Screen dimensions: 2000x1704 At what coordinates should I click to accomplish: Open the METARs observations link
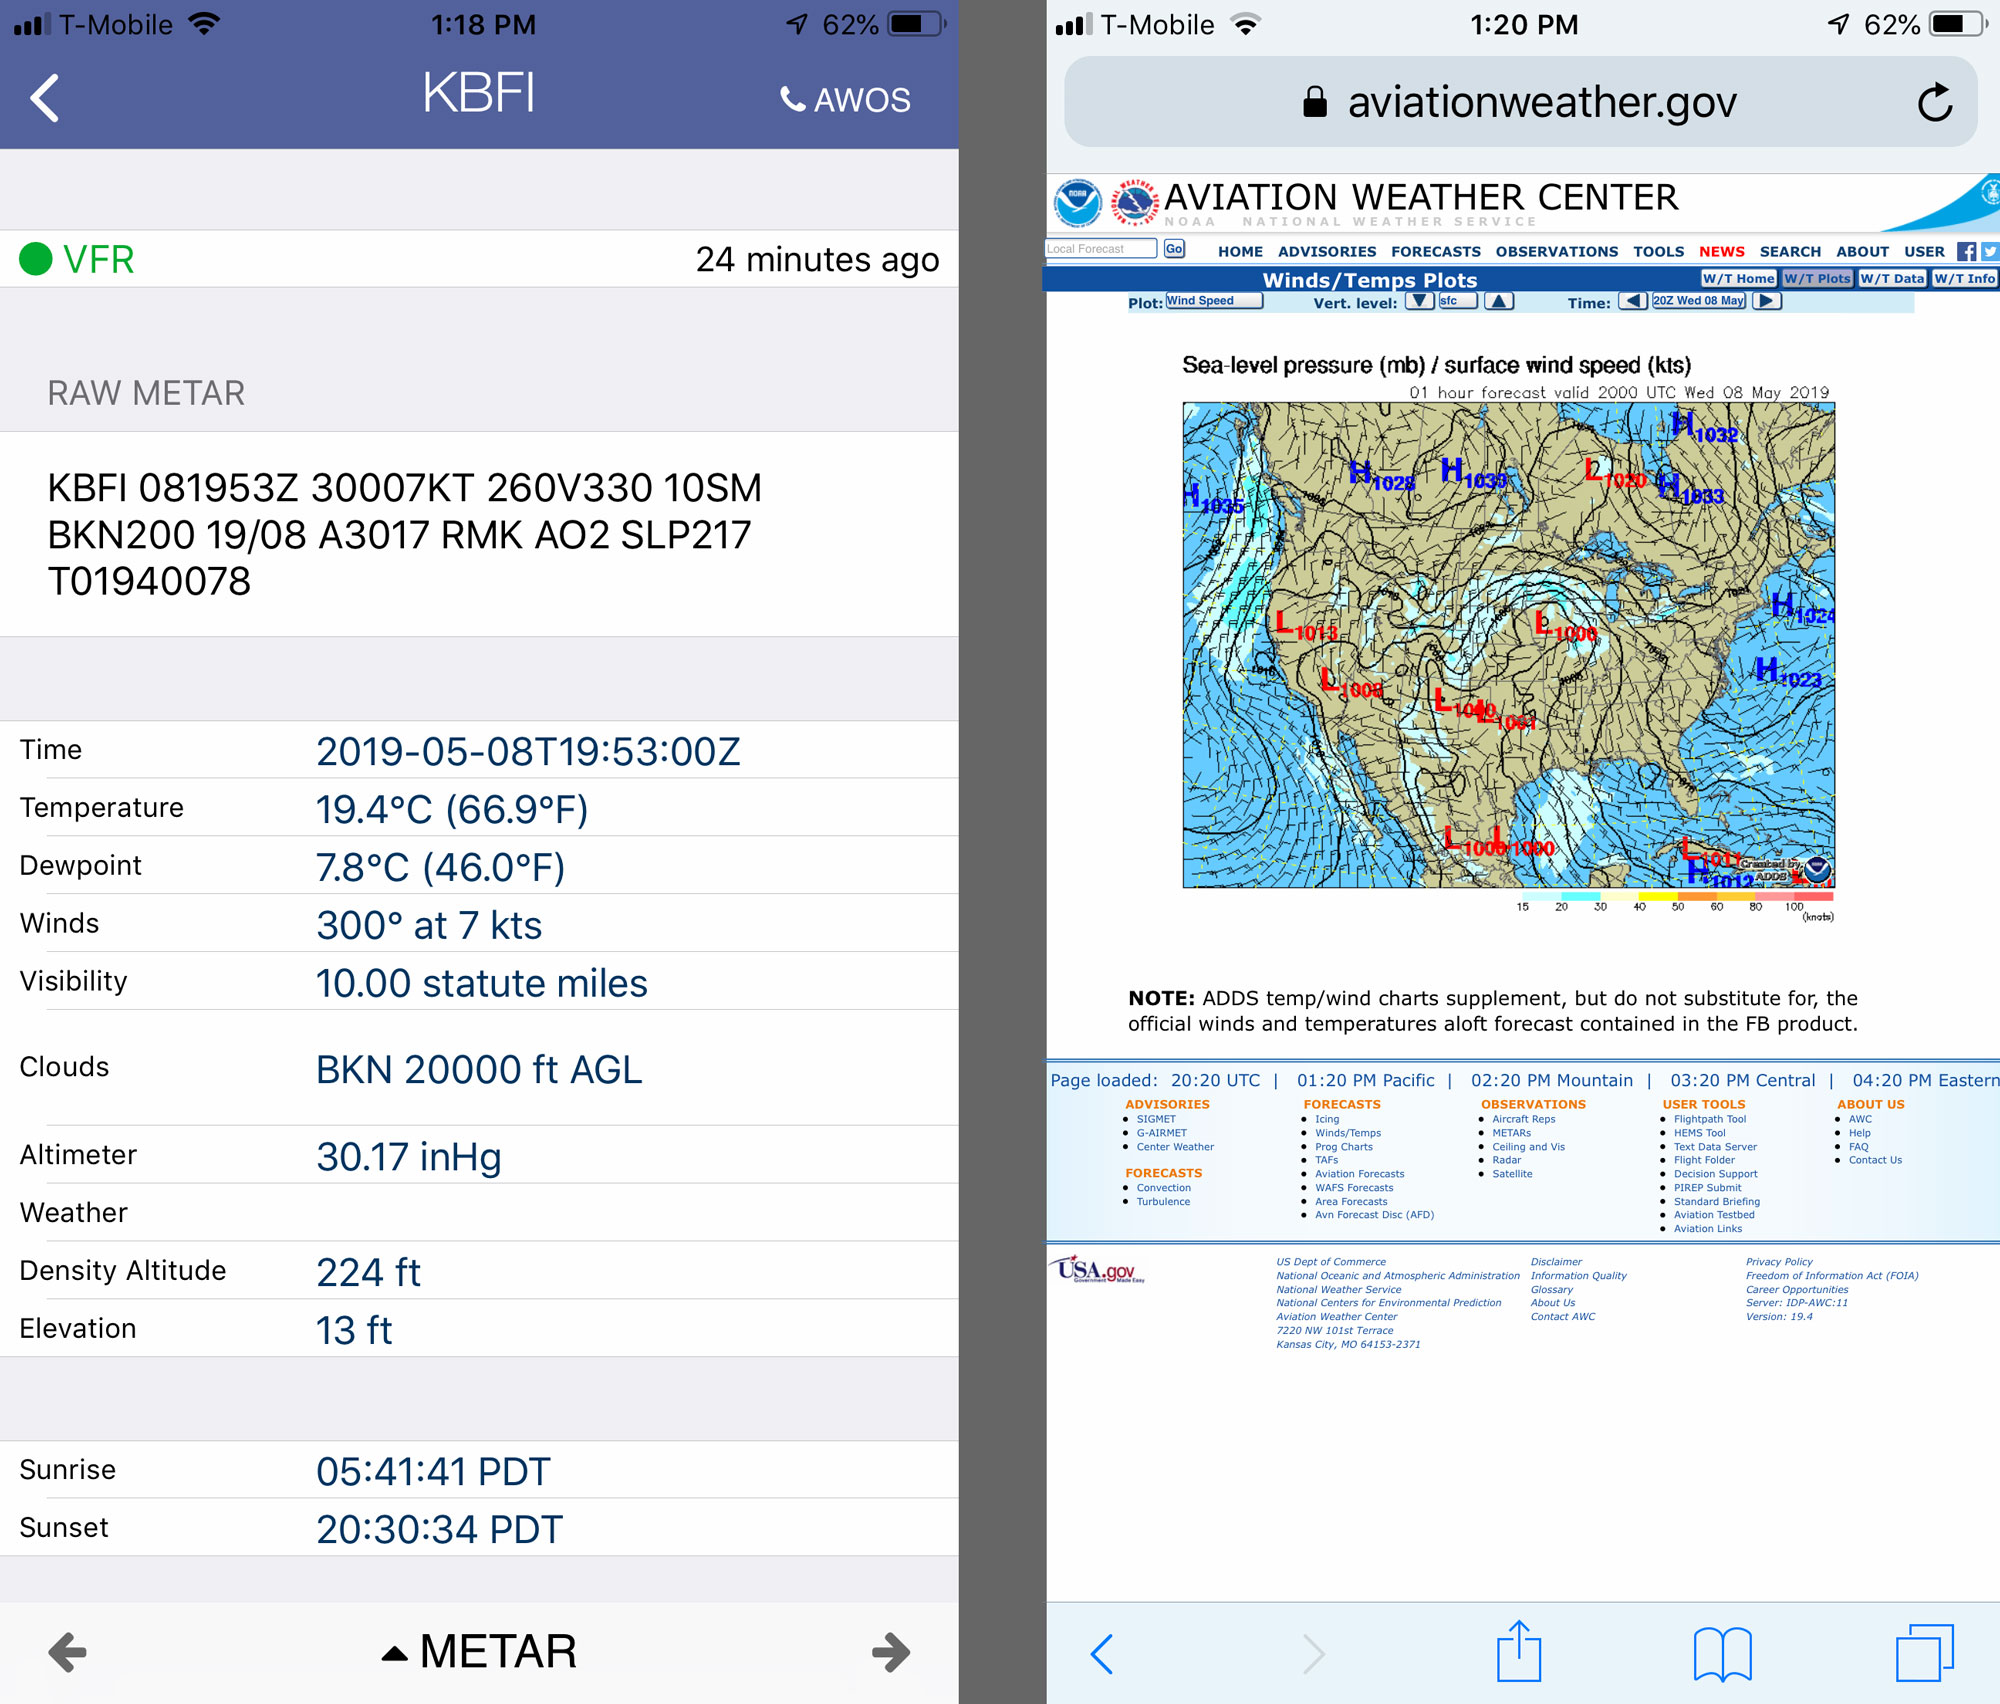point(1511,1134)
